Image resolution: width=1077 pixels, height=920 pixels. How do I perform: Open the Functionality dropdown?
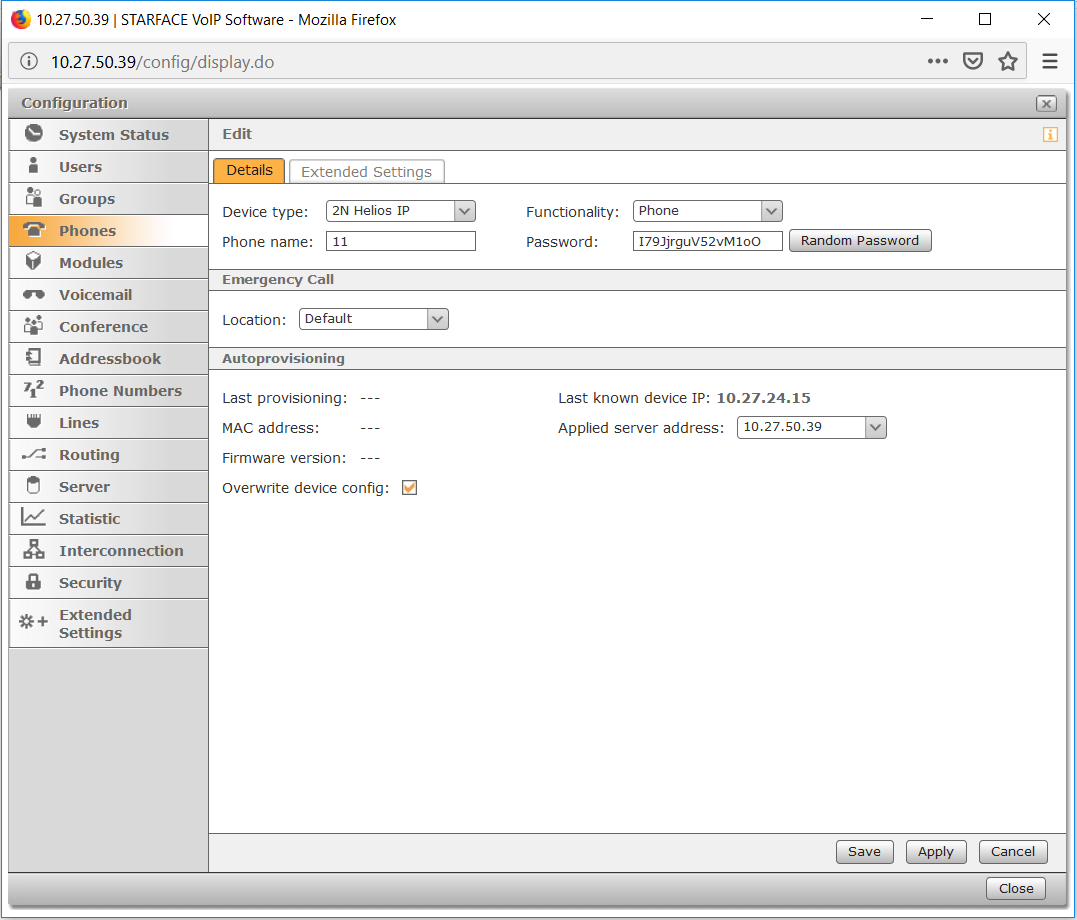[x=771, y=211]
